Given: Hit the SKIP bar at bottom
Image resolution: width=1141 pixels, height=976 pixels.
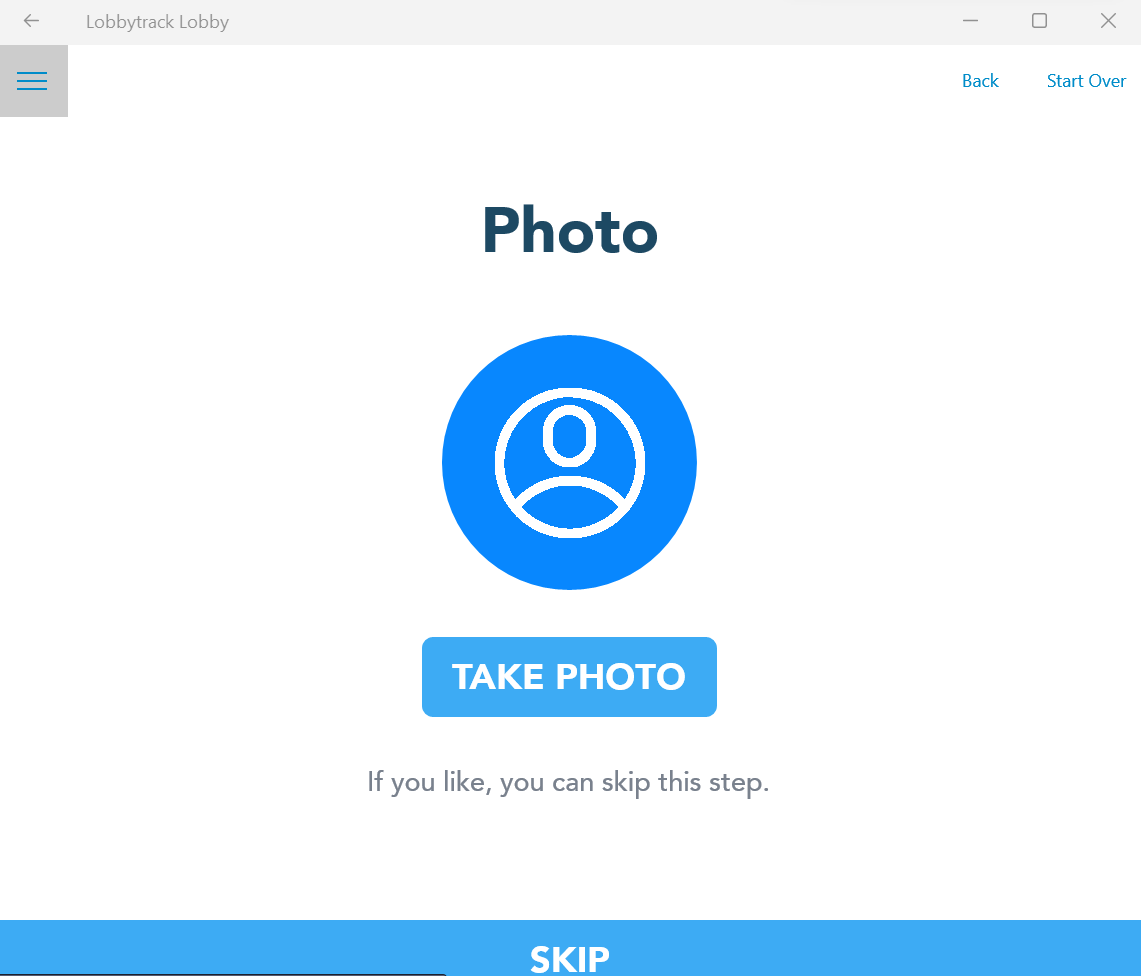Looking at the screenshot, I should click(x=570, y=948).
